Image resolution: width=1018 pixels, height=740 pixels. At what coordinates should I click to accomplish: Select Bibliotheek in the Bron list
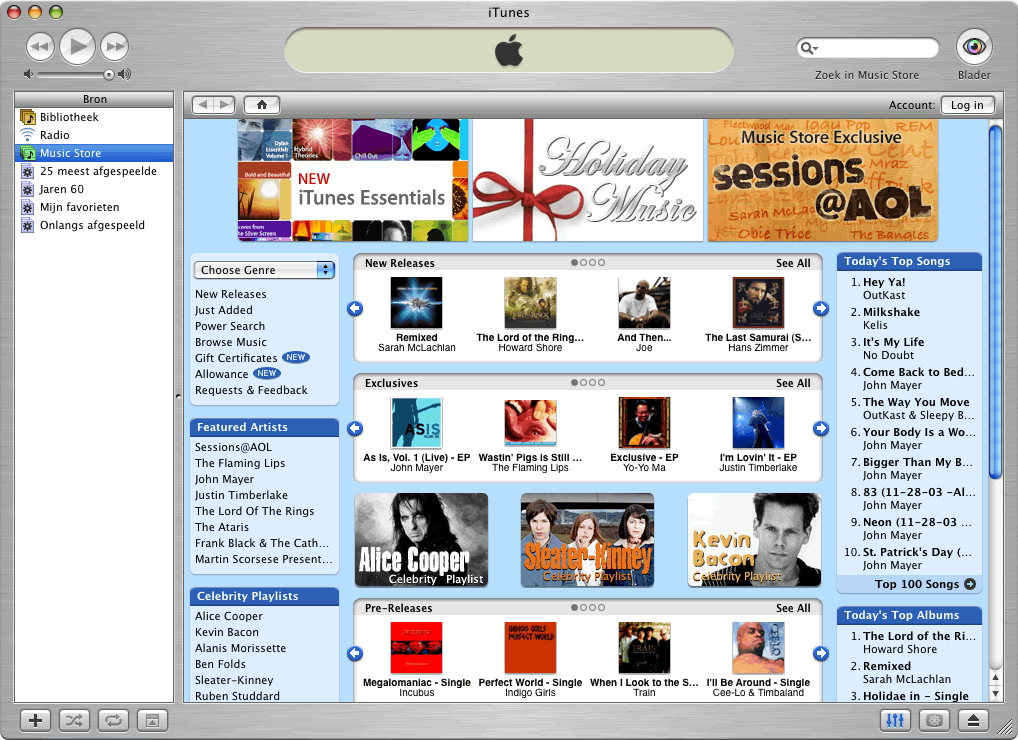point(94,117)
